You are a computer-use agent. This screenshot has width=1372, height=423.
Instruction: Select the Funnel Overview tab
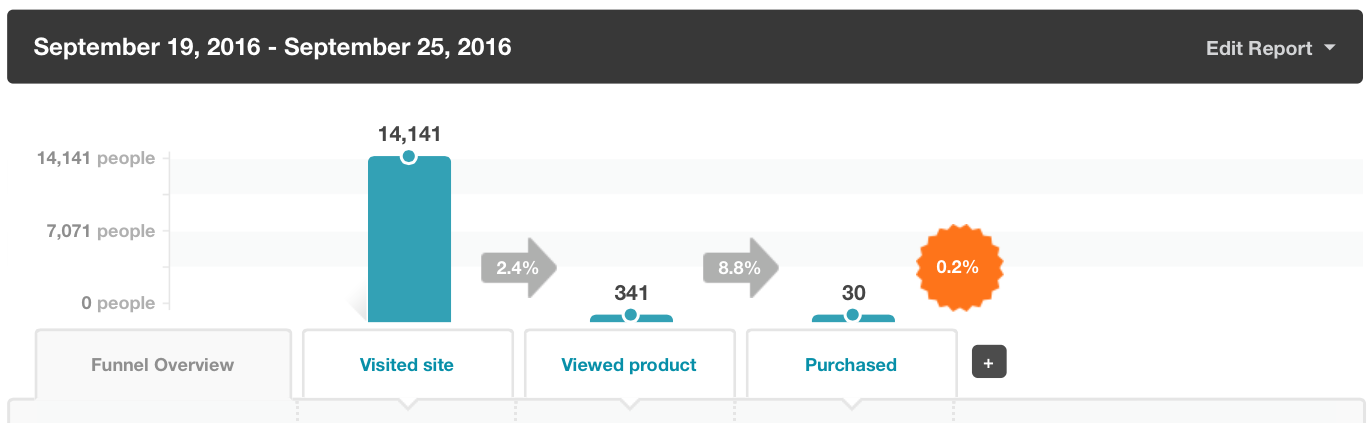tap(163, 365)
